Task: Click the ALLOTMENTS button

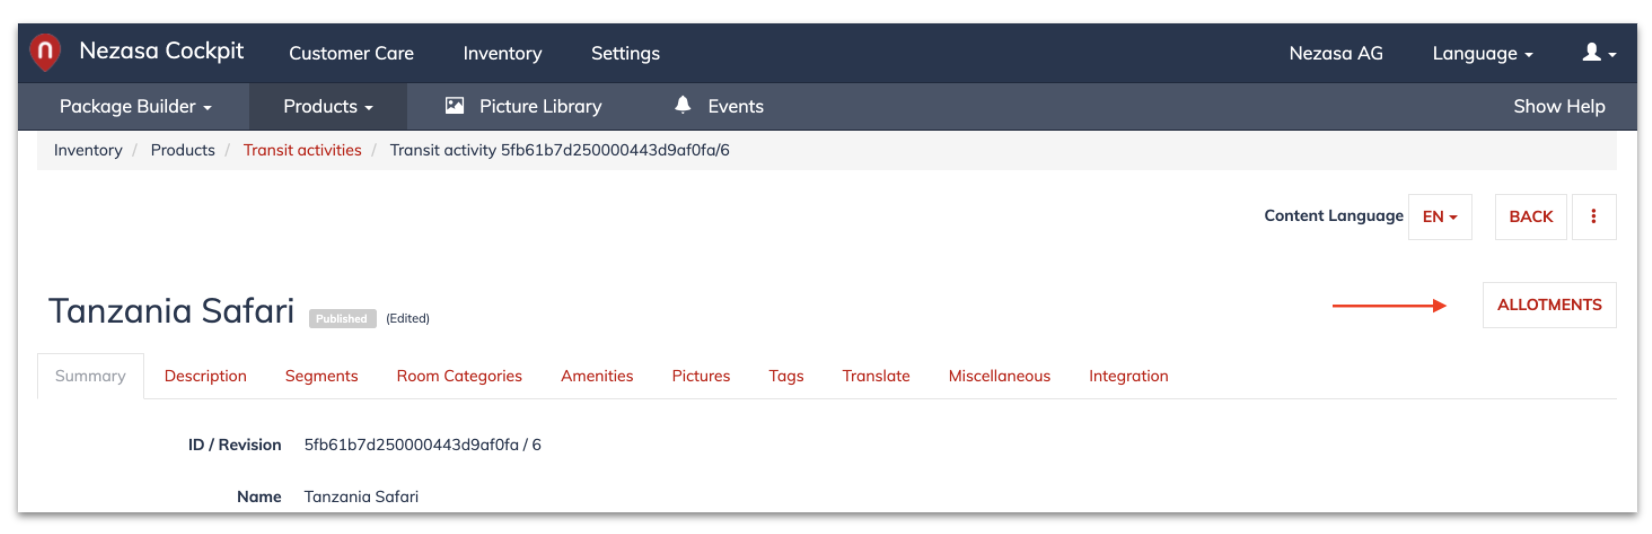Action: coord(1549,305)
